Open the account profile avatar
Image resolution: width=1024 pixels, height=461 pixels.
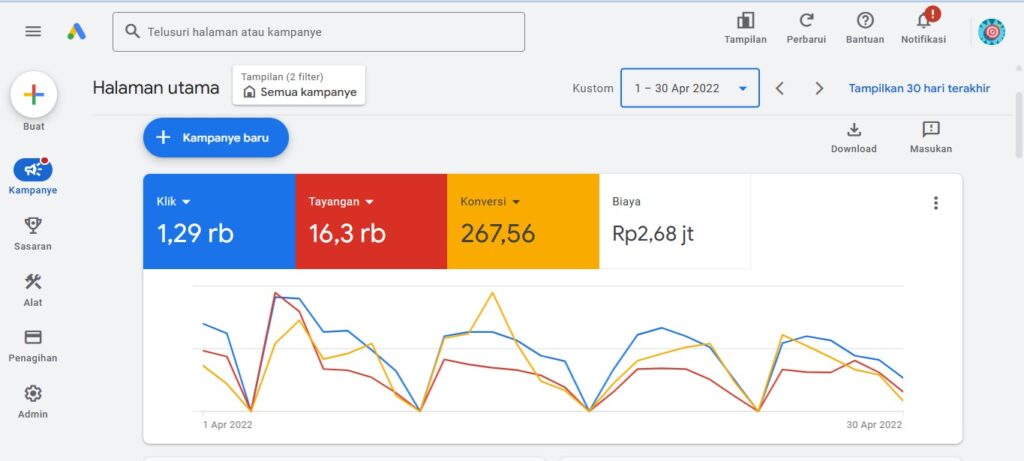click(991, 32)
